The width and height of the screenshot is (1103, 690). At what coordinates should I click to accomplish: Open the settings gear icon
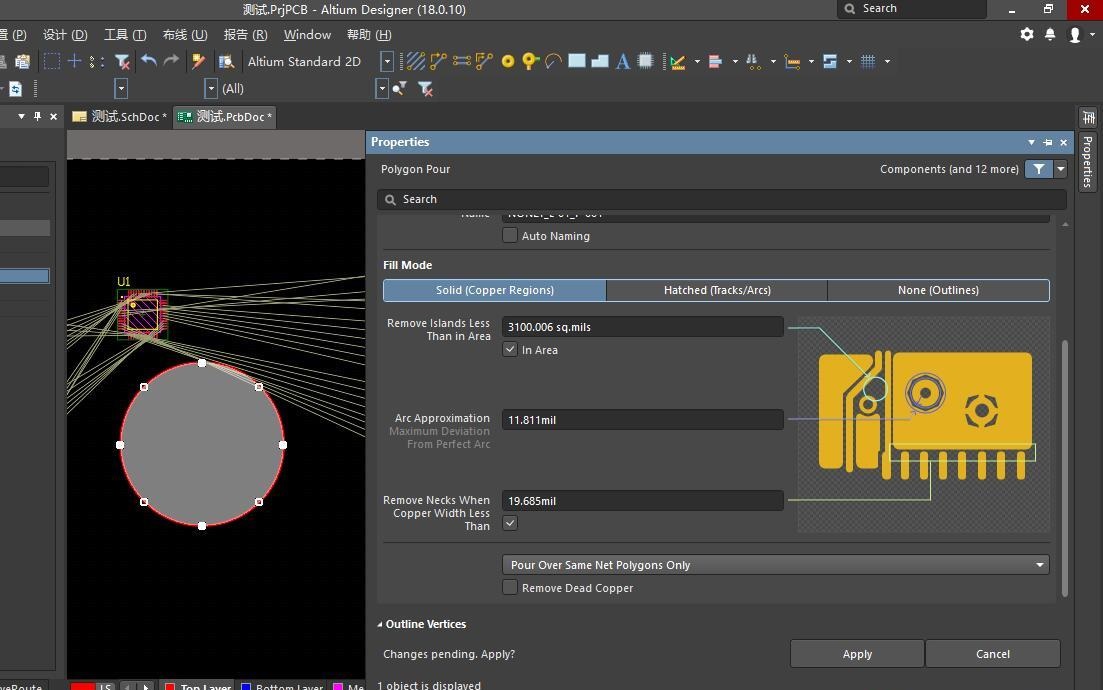pyautogui.click(x=1027, y=34)
